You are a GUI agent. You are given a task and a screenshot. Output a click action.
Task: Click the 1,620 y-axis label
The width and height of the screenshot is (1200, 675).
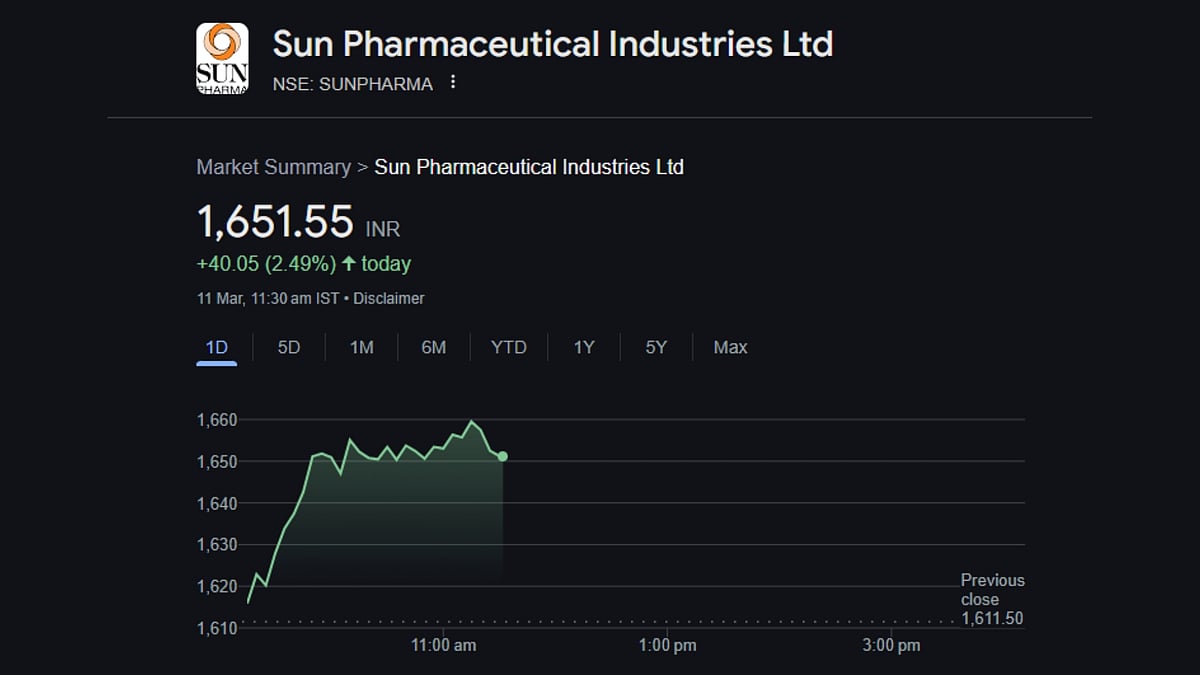tap(217, 586)
